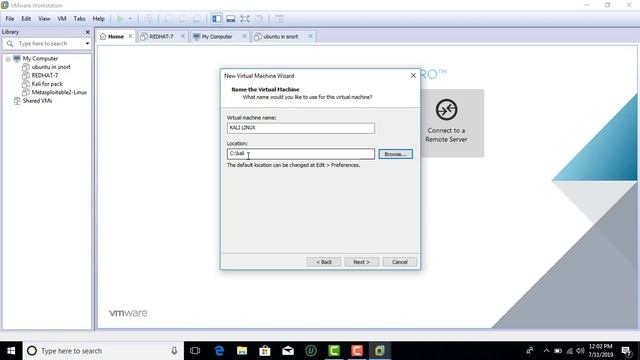Click the manage snapshots toolbar icon

point(196,19)
